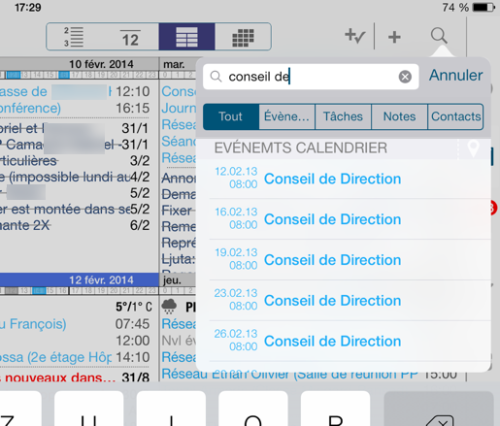Select the week view grid icon
Image resolution: width=500 pixels, height=426 pixels.
click(x=187, y=37)
